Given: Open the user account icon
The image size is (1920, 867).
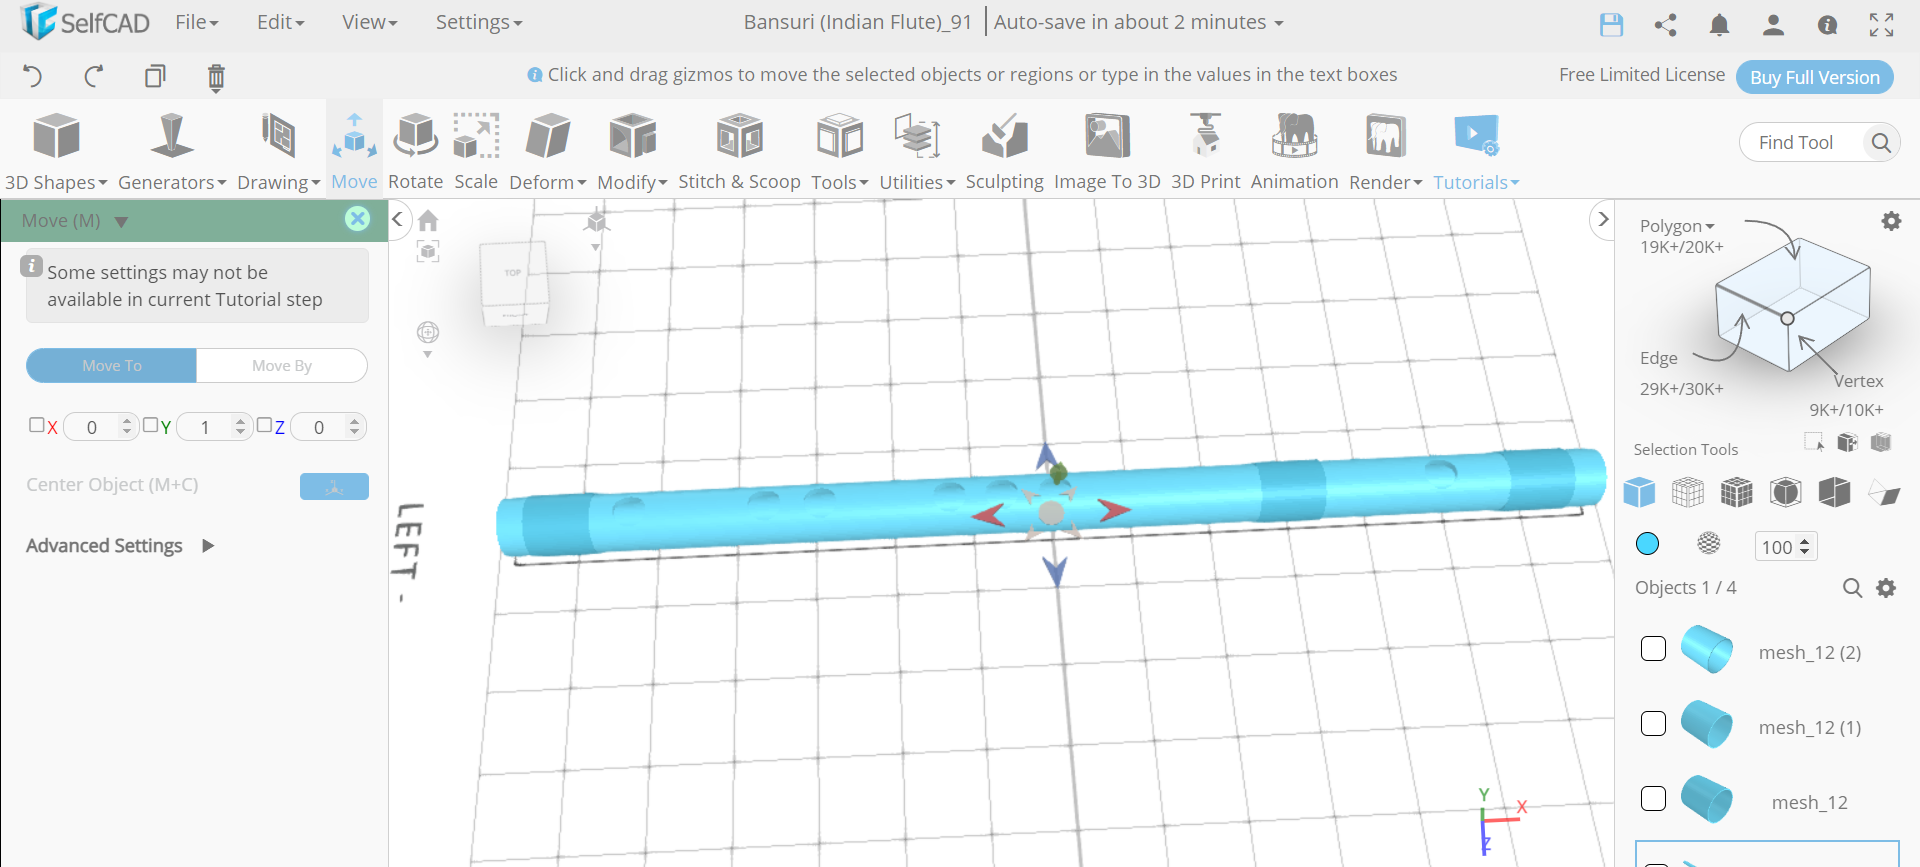Looking at the screenshot, I should 1773,24.
